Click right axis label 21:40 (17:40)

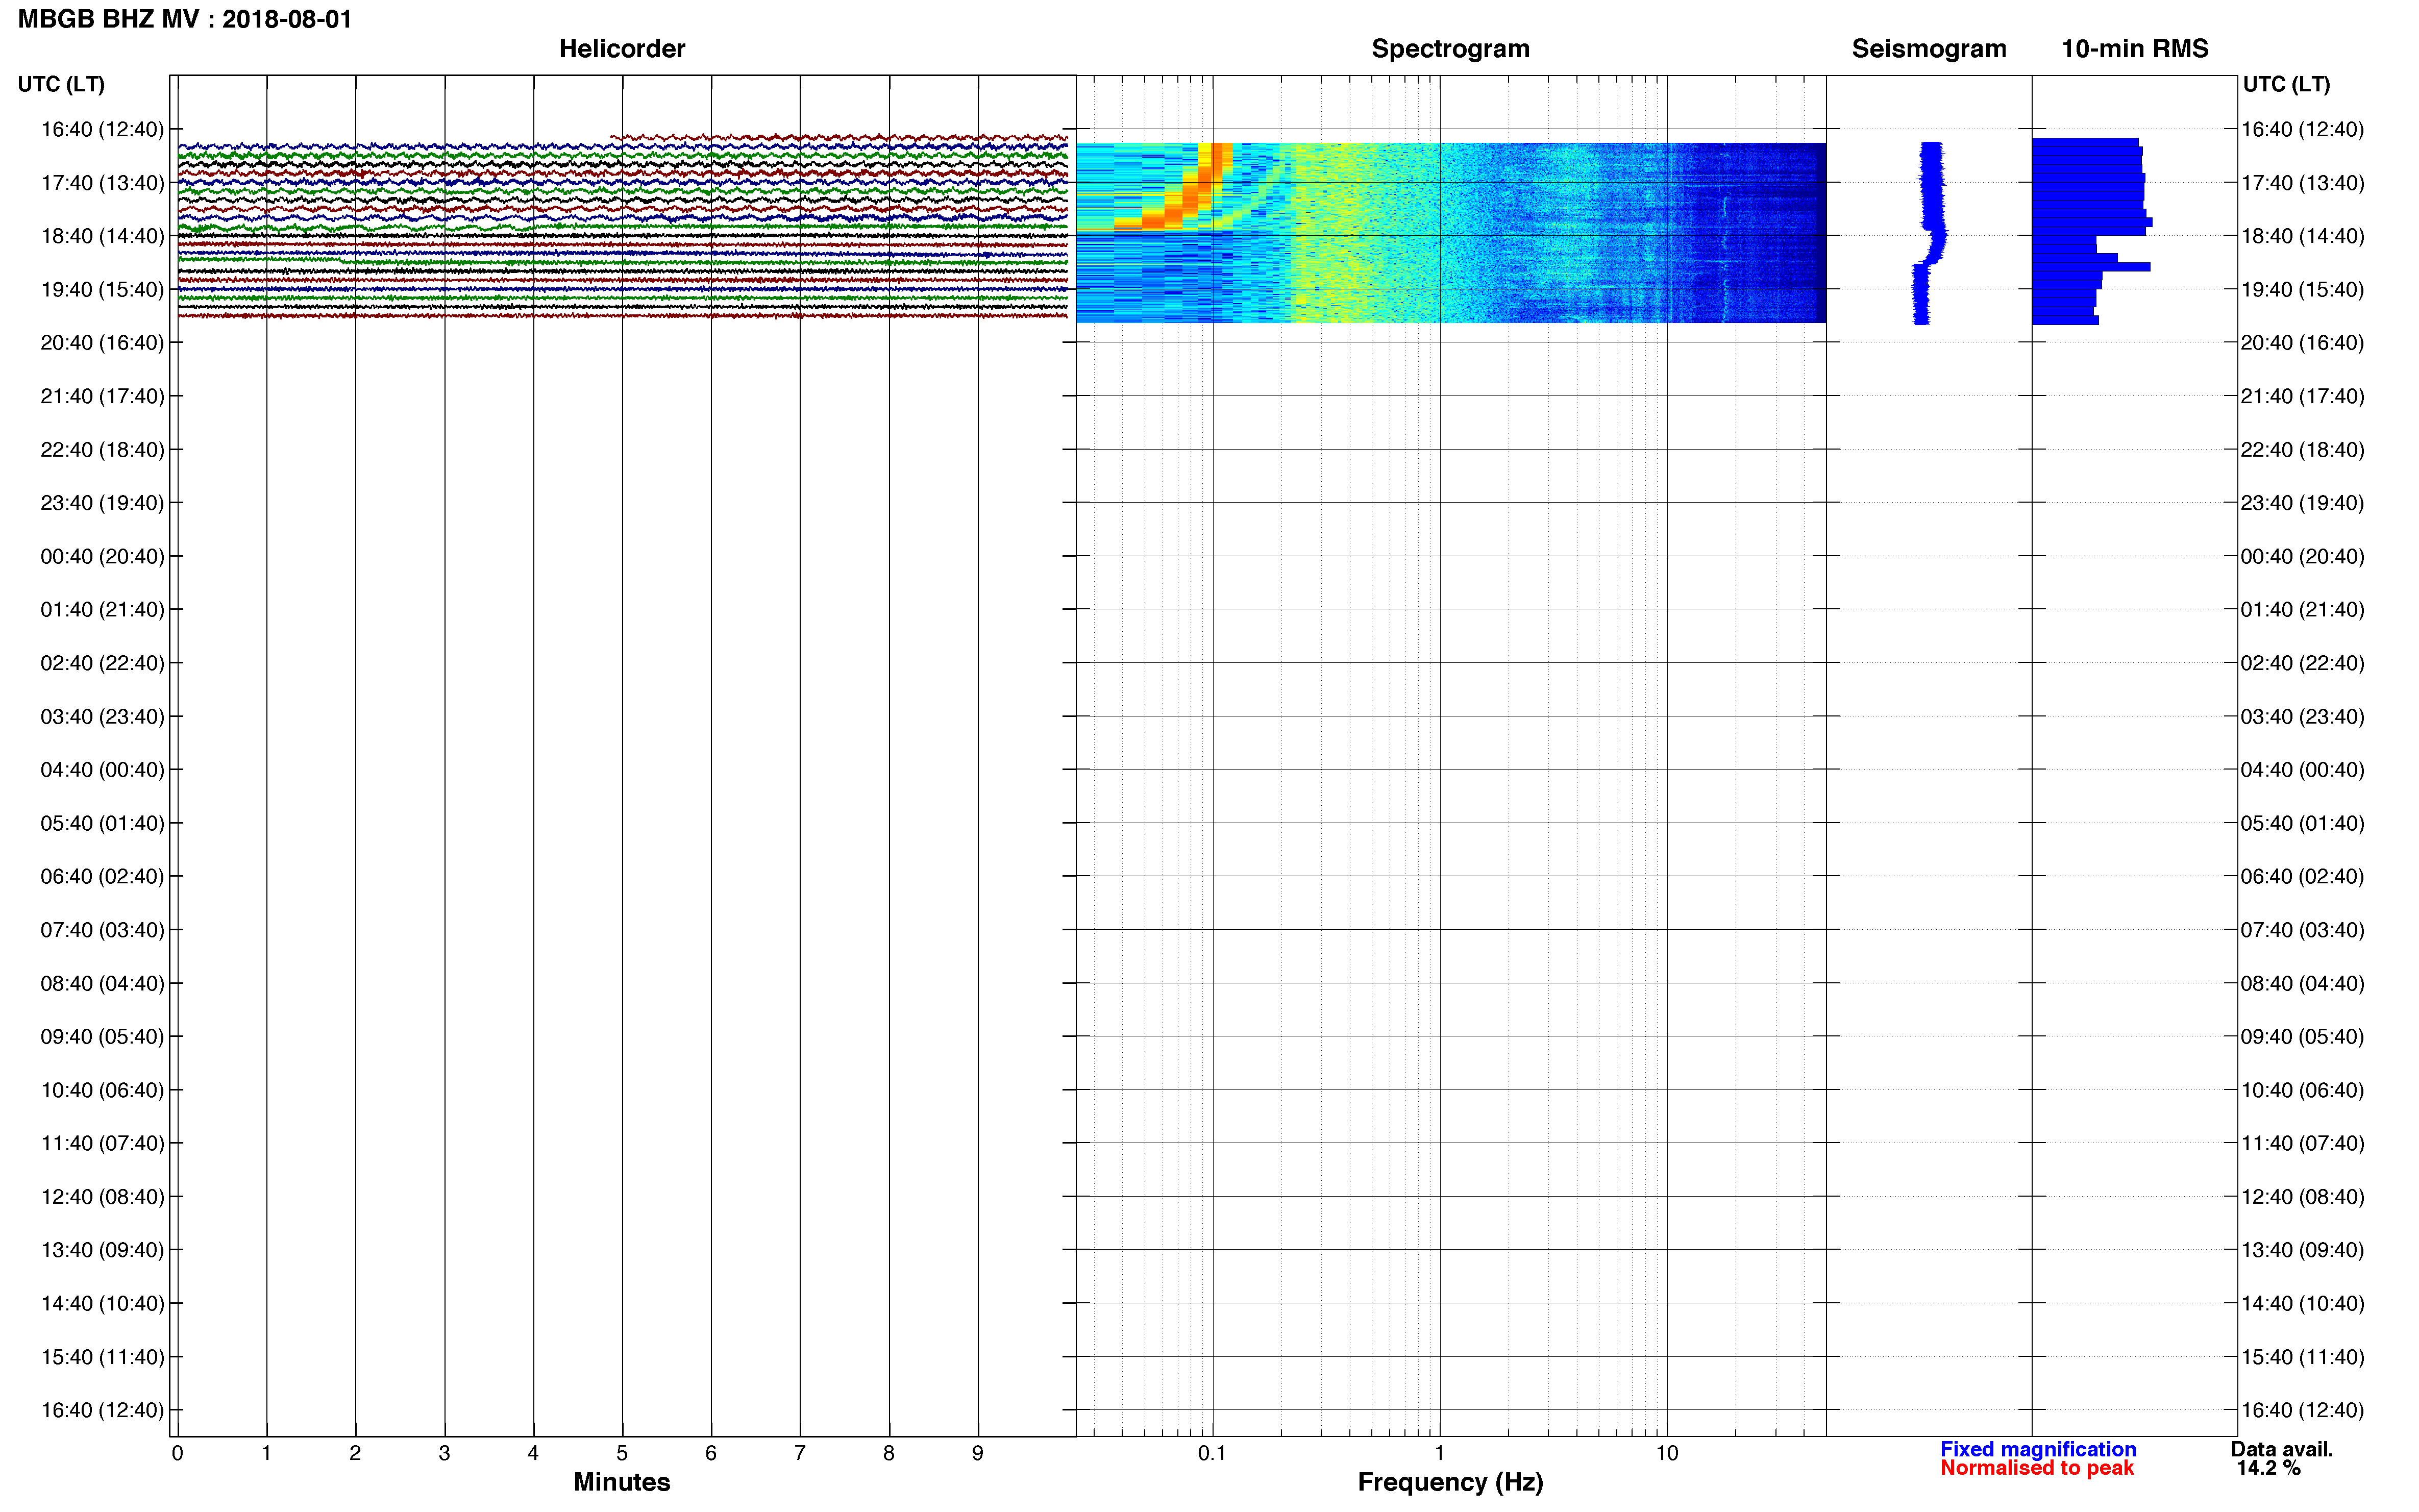coord(2302,396)
